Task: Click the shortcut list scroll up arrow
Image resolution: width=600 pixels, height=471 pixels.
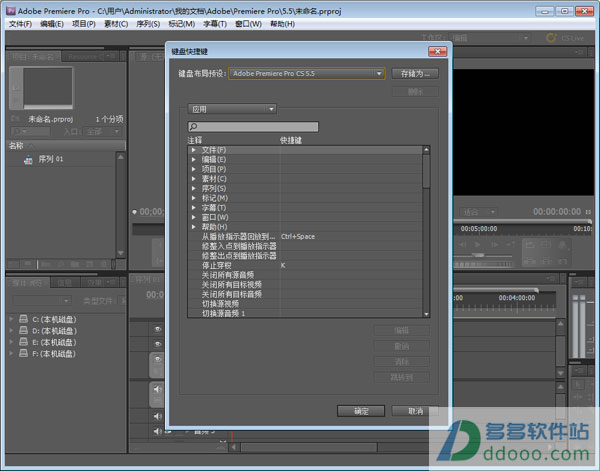Action: coord(426,150)
